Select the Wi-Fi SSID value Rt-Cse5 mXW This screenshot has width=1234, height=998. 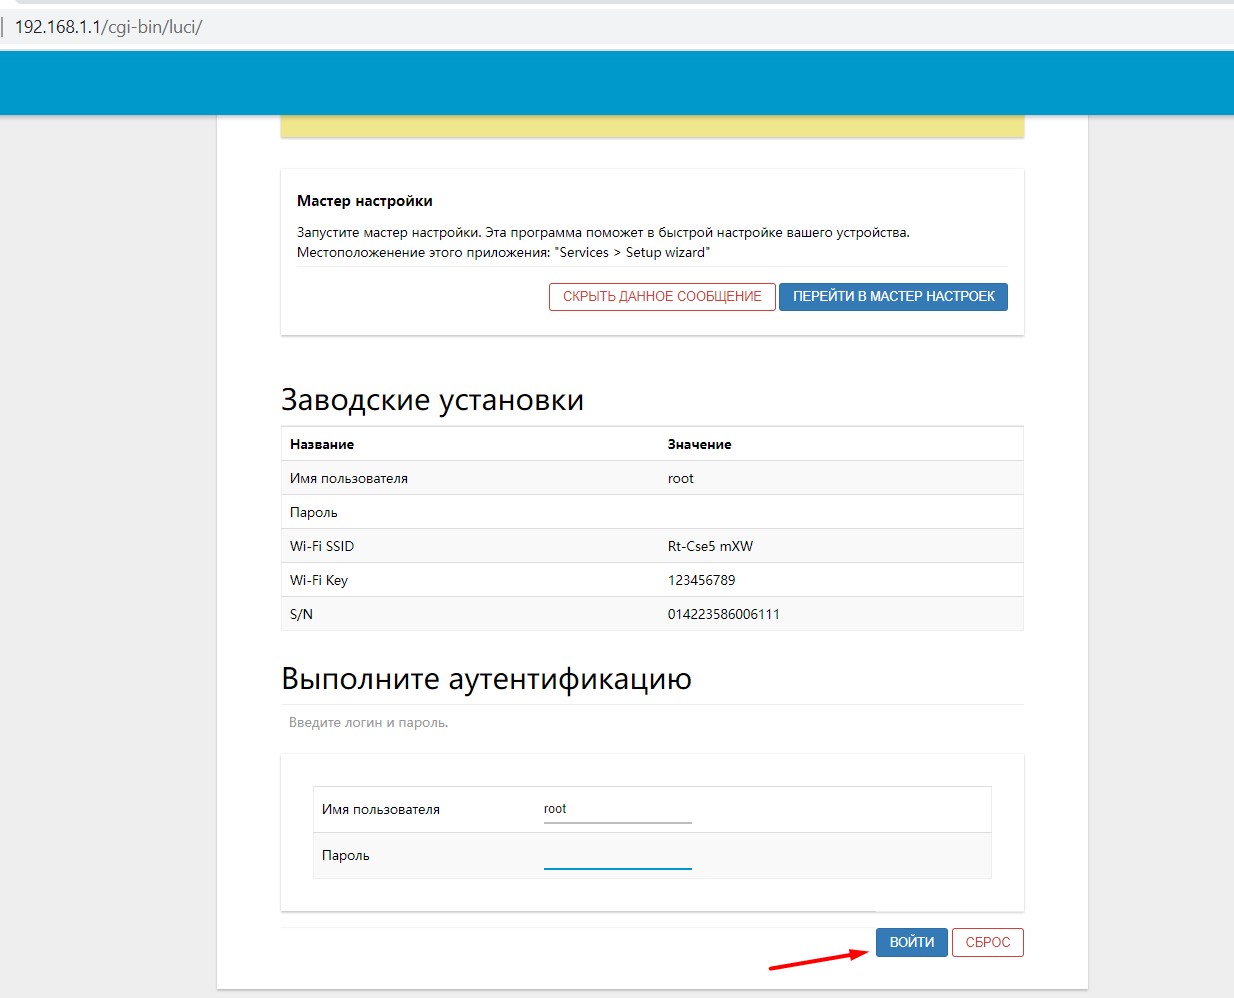tap(710, 546)
